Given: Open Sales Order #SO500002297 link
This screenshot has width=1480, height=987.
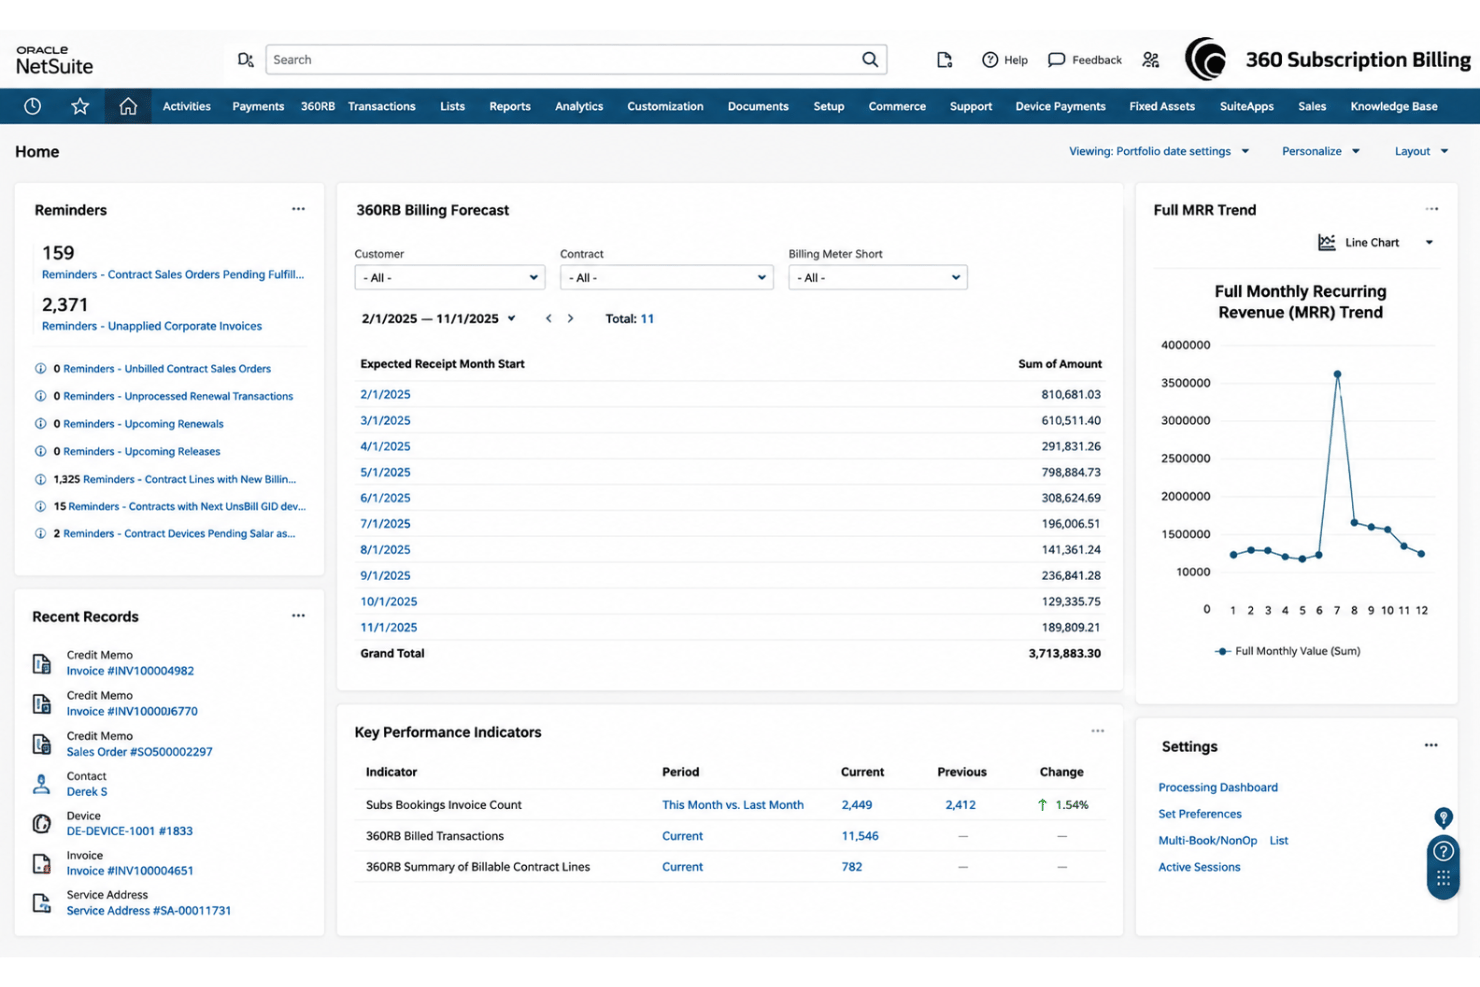Looking at the screenshot, I should [139, 752].
